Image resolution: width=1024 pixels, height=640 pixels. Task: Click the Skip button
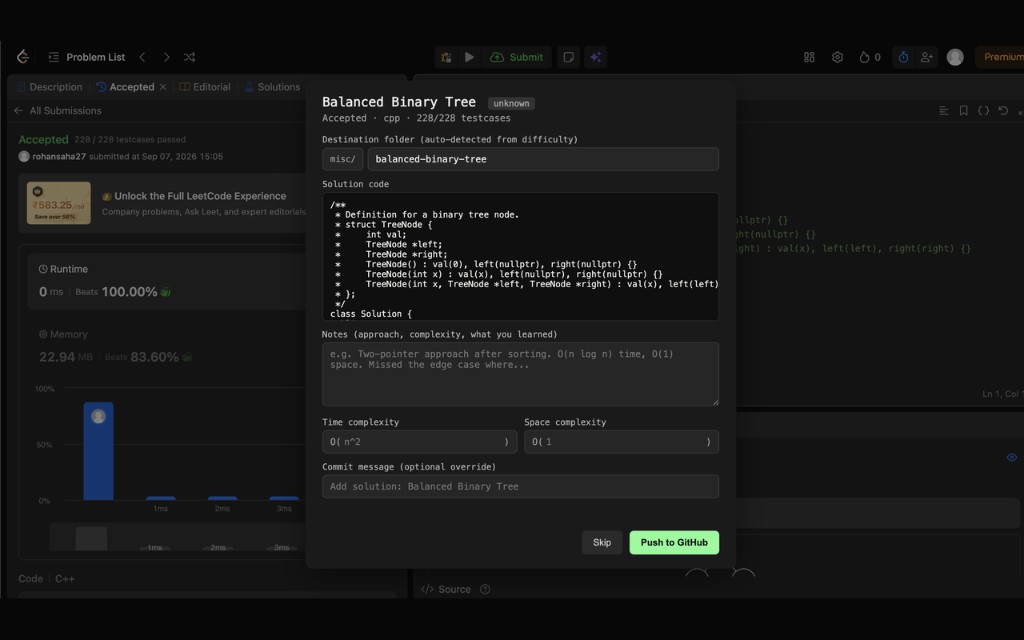coord(602,543)
